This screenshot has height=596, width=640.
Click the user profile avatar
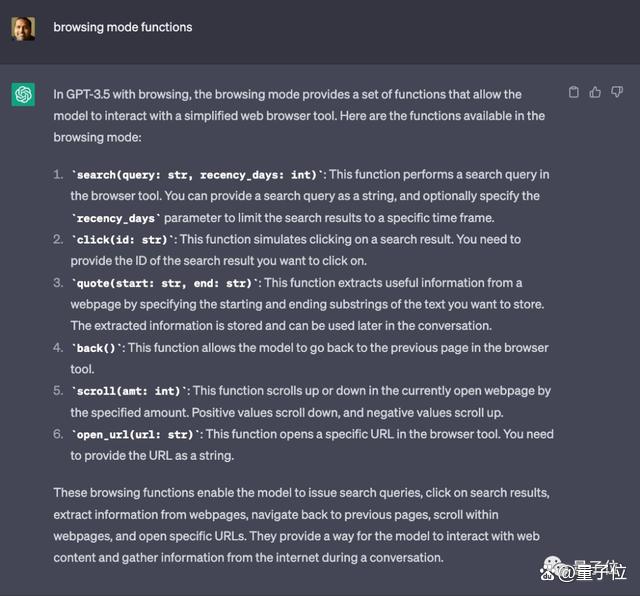coord(23,28)
